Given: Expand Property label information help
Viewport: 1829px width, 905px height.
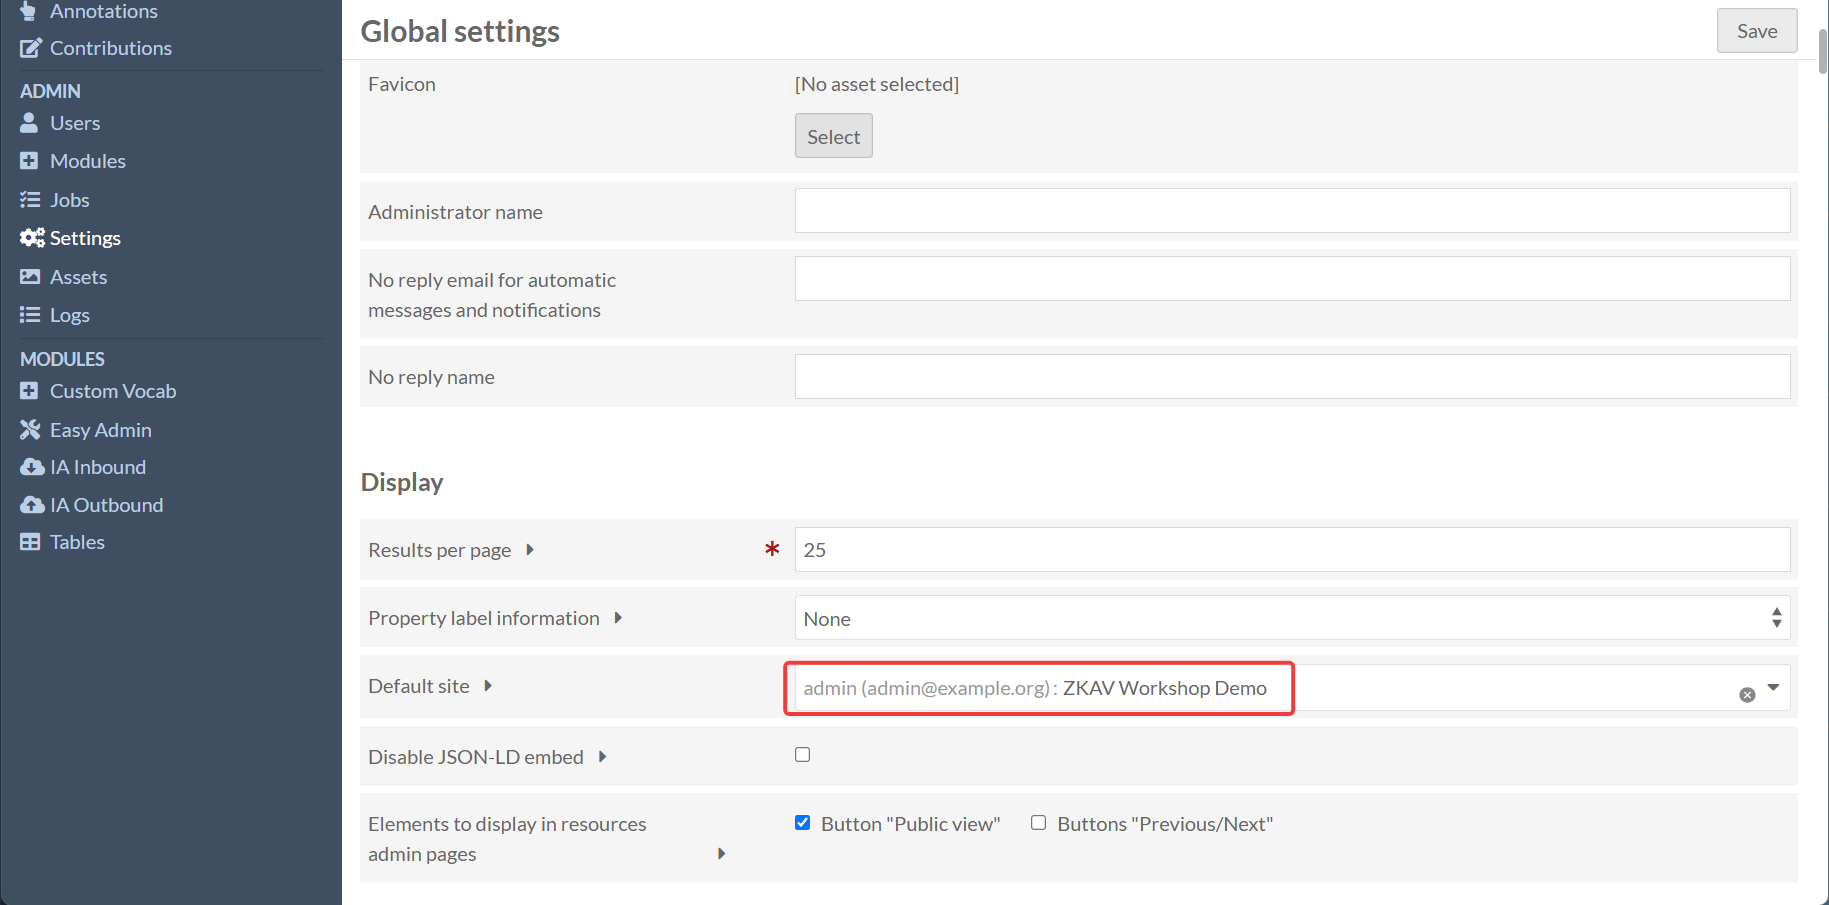Looking at the screenshot, I should (618, 618).
